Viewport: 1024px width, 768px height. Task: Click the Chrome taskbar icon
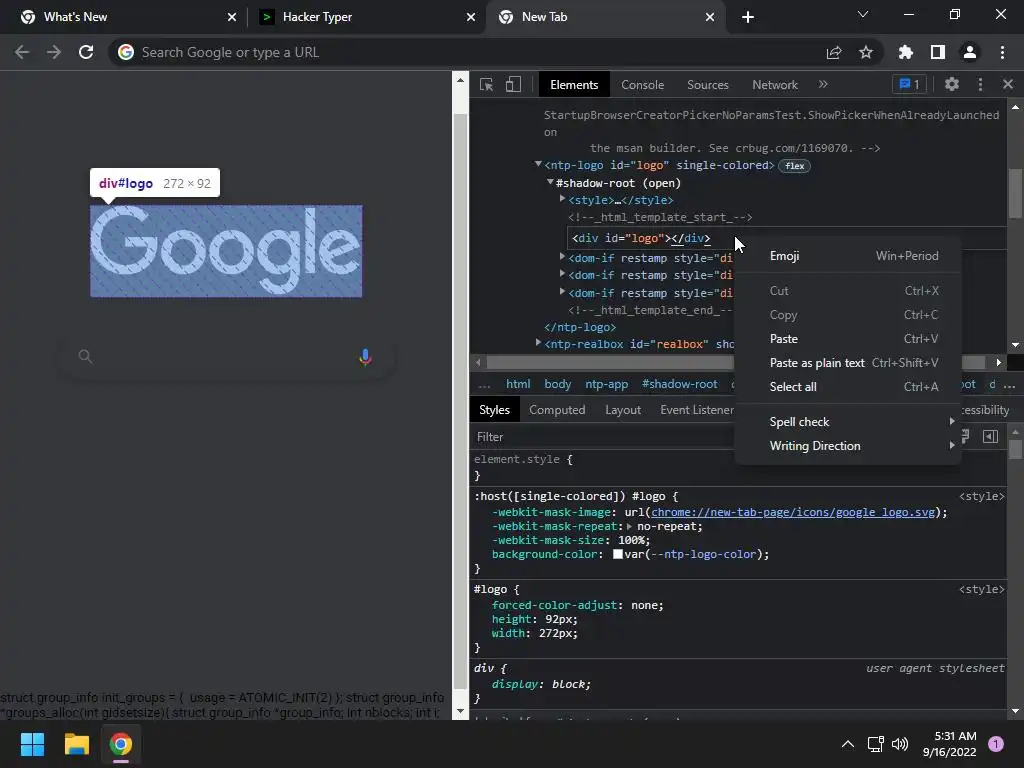(x=121, y=744)
